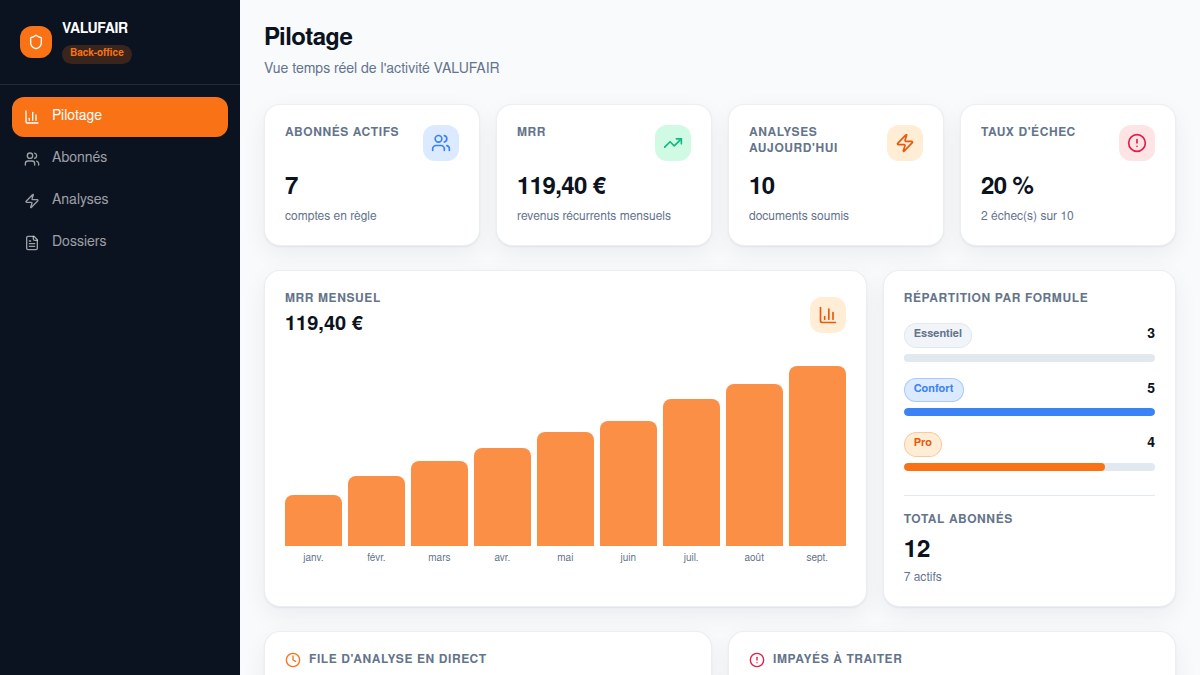This screenshot has width=1200, height=675.
Task: Click the 119,40 € value in the MRR card
Action: tap(562, 186)
